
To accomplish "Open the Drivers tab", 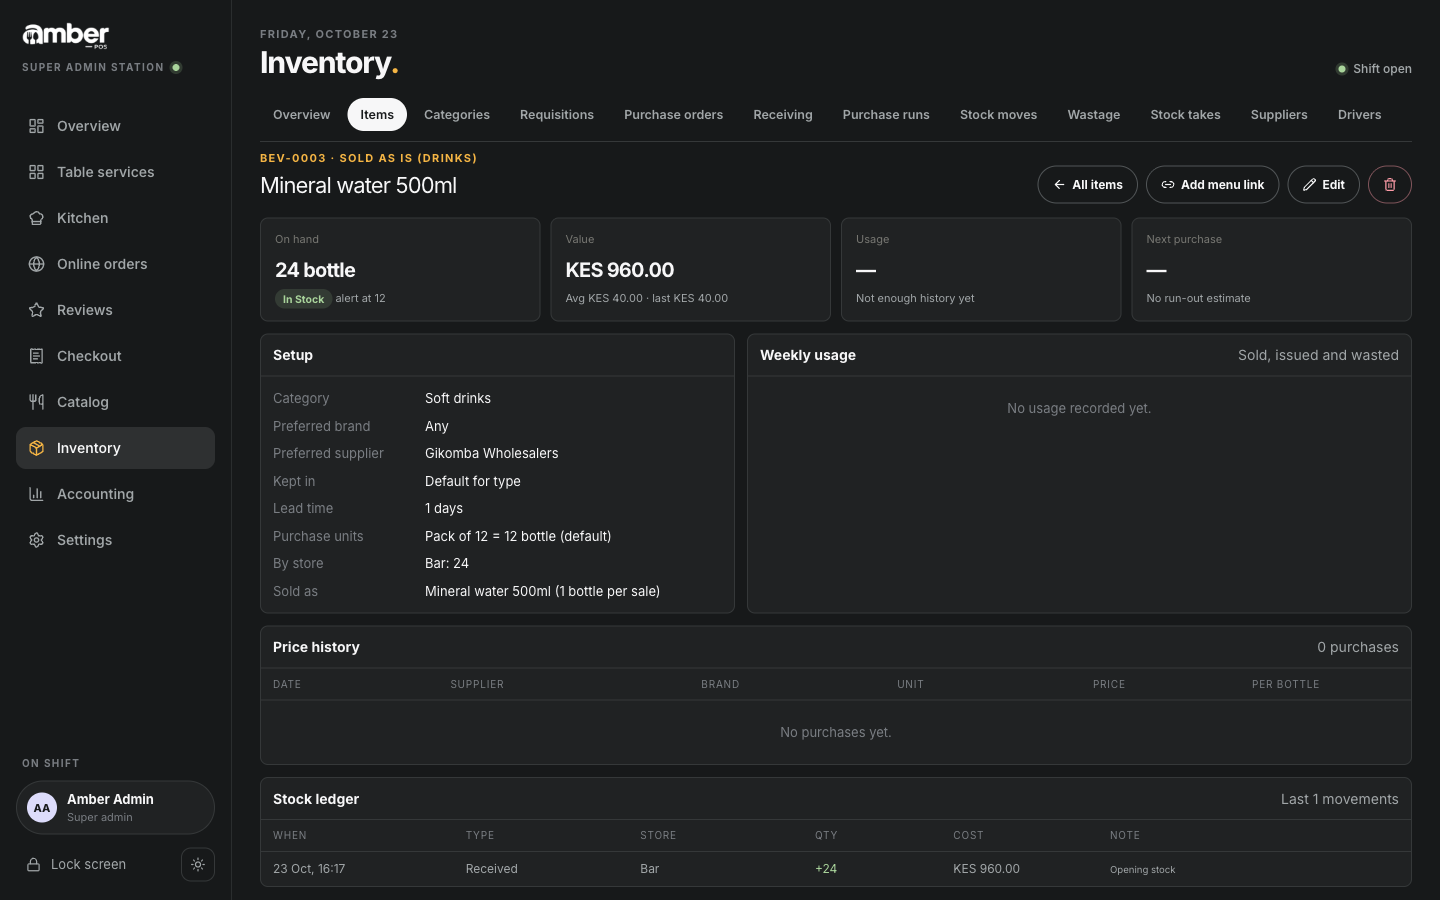I will coord(1360,115).
